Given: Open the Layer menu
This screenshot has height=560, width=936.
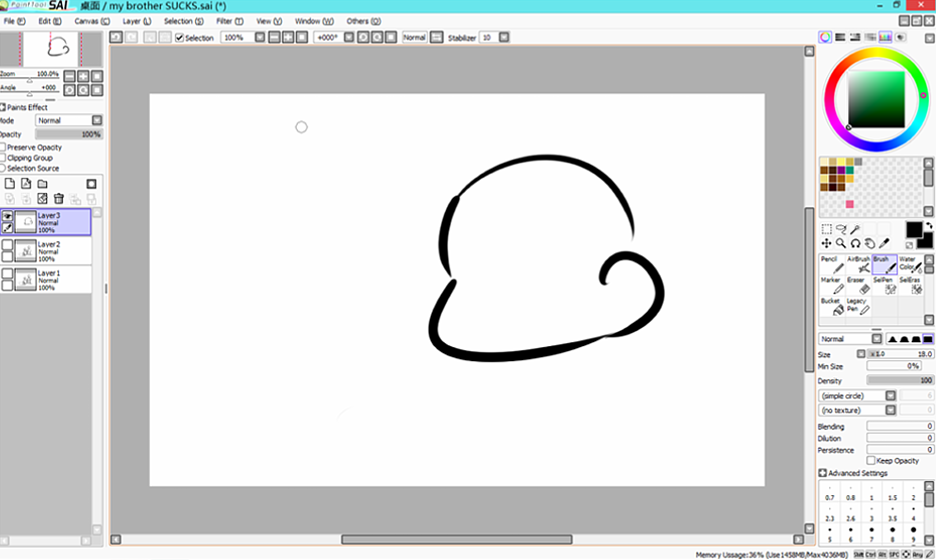Looking at the screenshot, I should tap(137, 20).
